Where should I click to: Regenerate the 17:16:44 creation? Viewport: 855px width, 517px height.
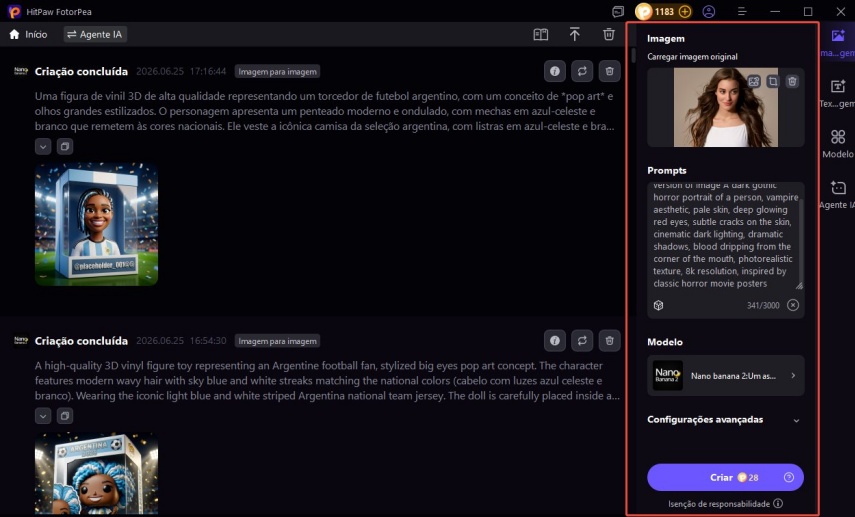[582, 71]
